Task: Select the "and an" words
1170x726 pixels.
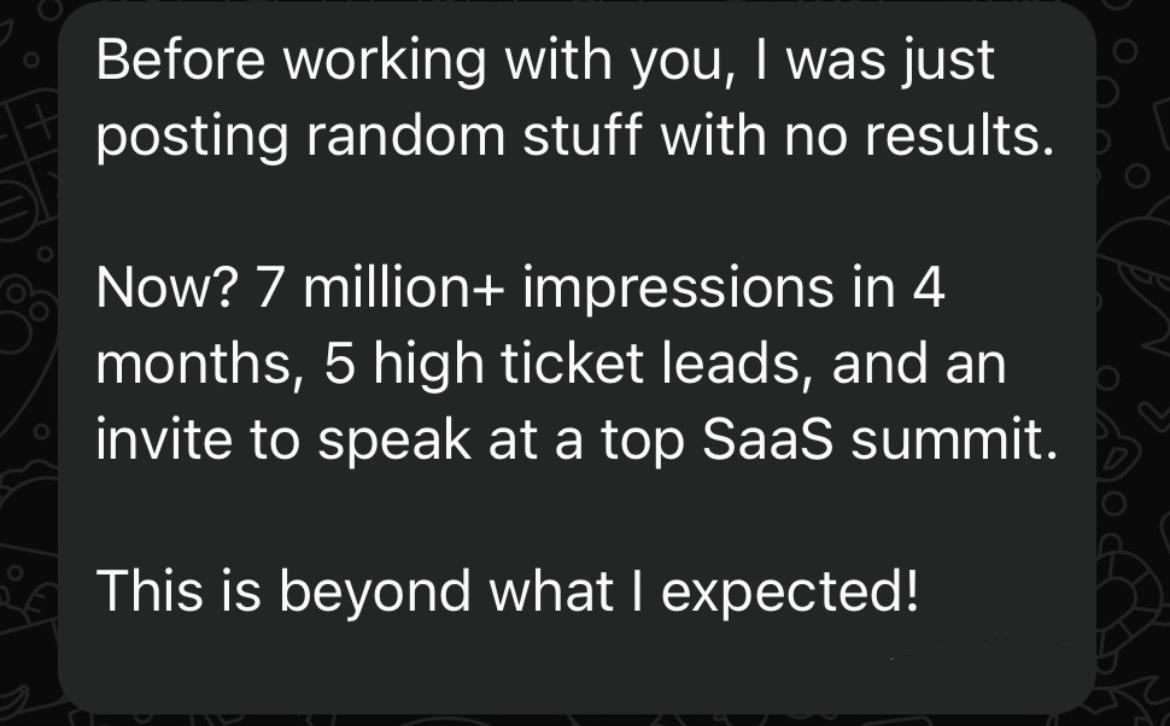Action: [x=919, y=365]
